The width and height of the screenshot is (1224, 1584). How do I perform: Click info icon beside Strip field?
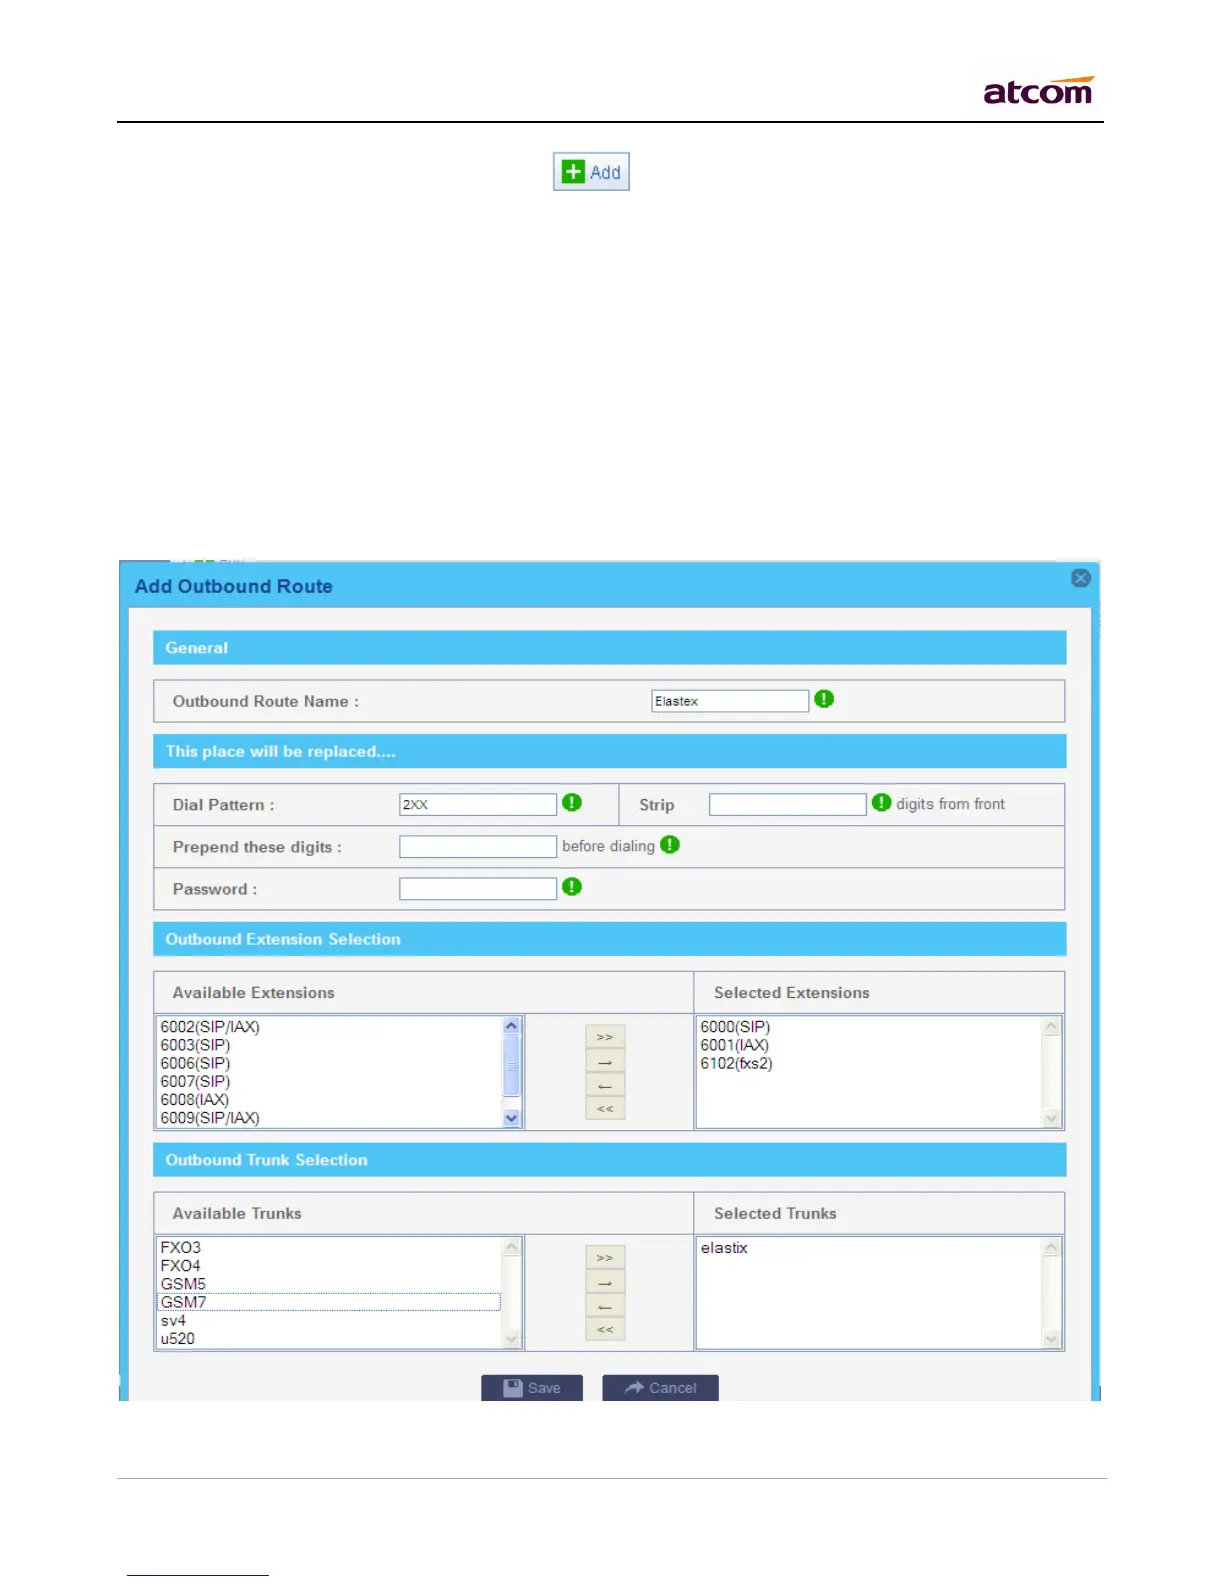(881, 802)
